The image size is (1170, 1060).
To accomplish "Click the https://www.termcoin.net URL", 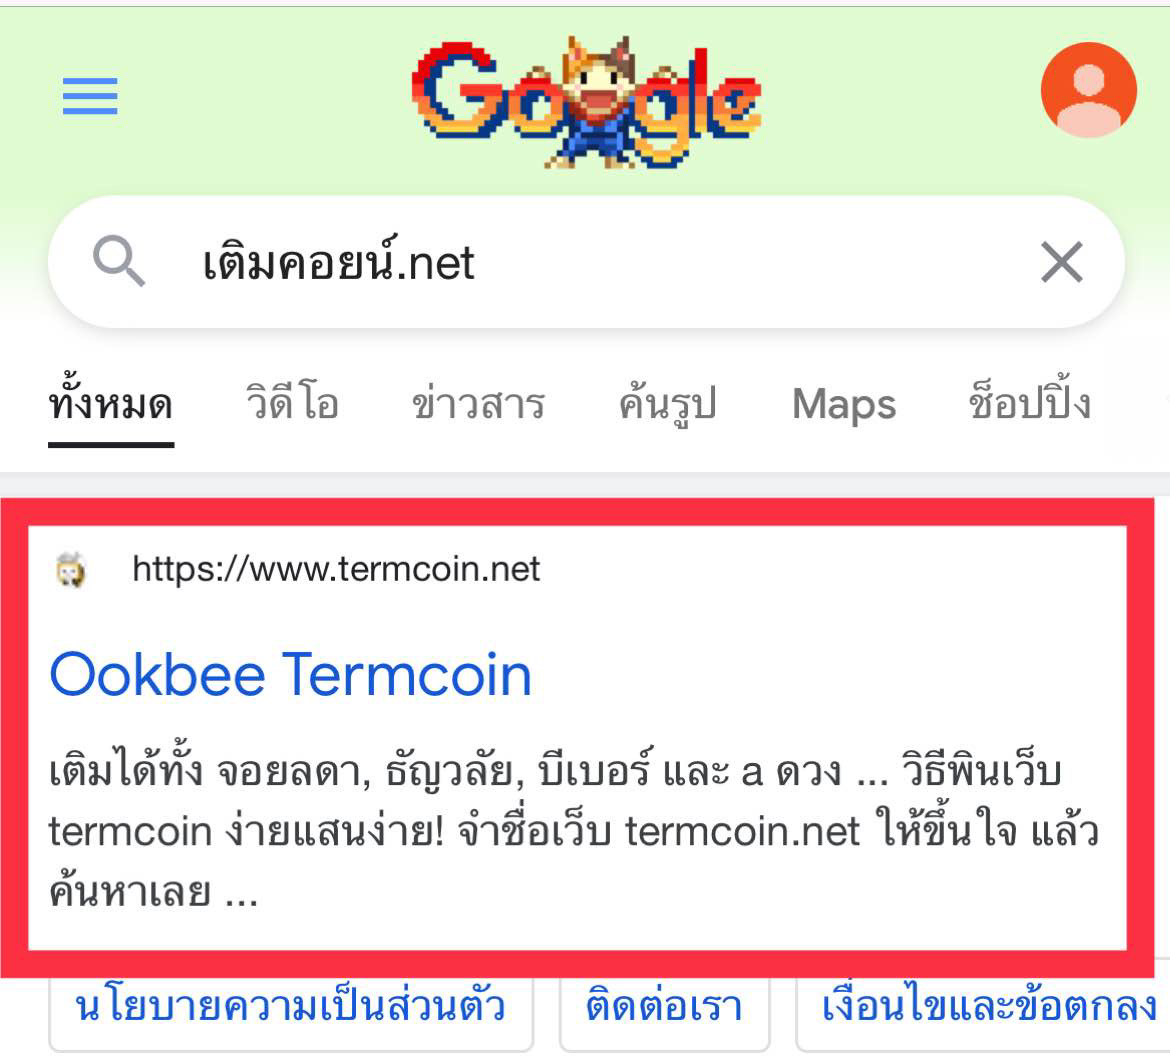I will coord(336,570).
